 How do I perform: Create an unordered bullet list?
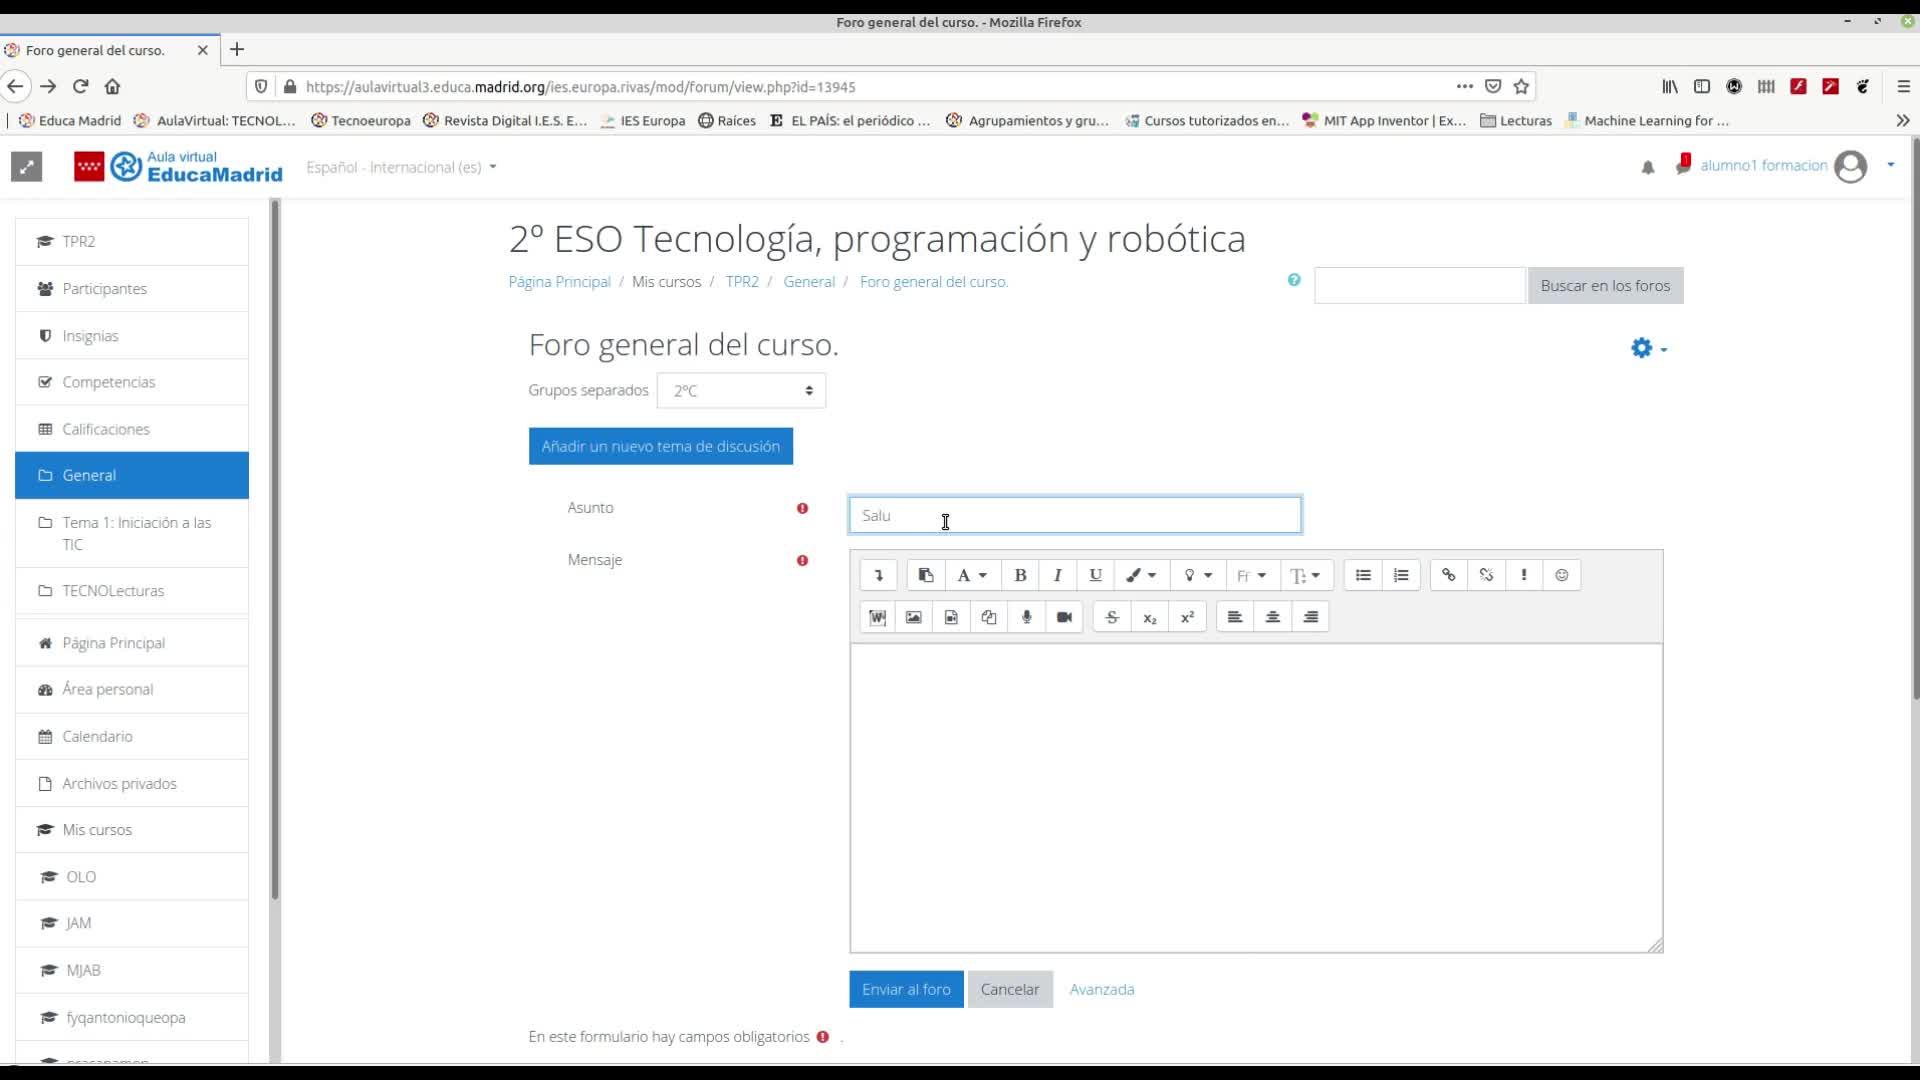(1363, 575)
